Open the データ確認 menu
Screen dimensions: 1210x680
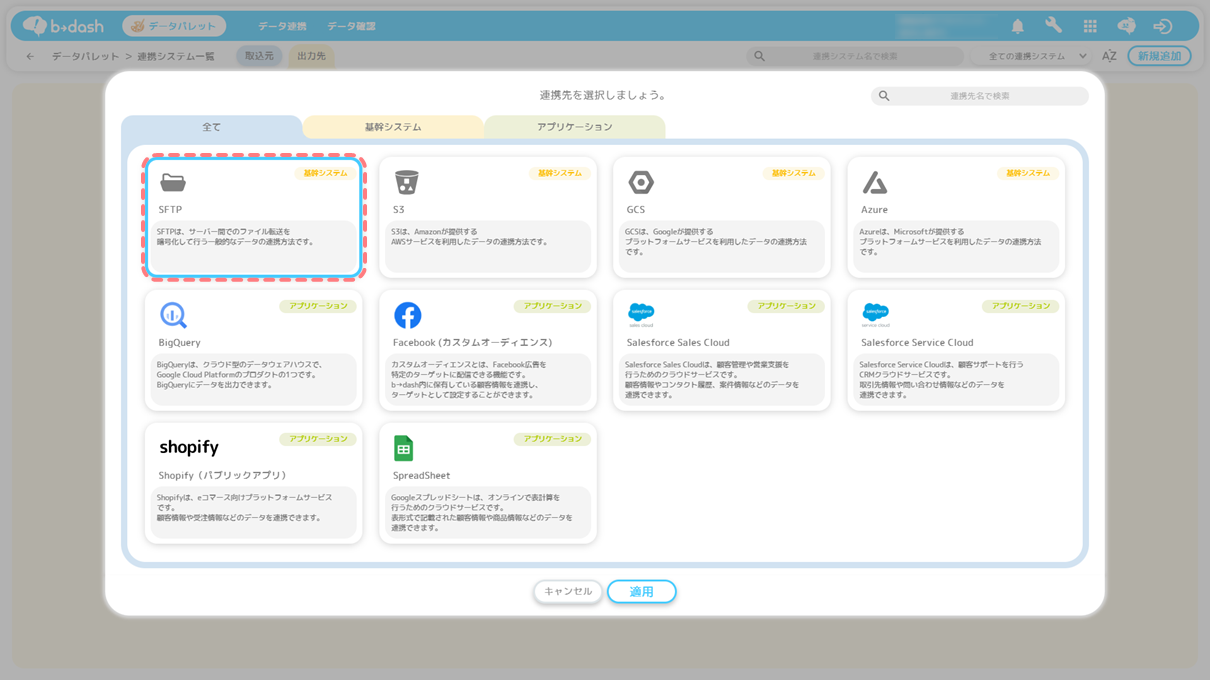[351, 26]
